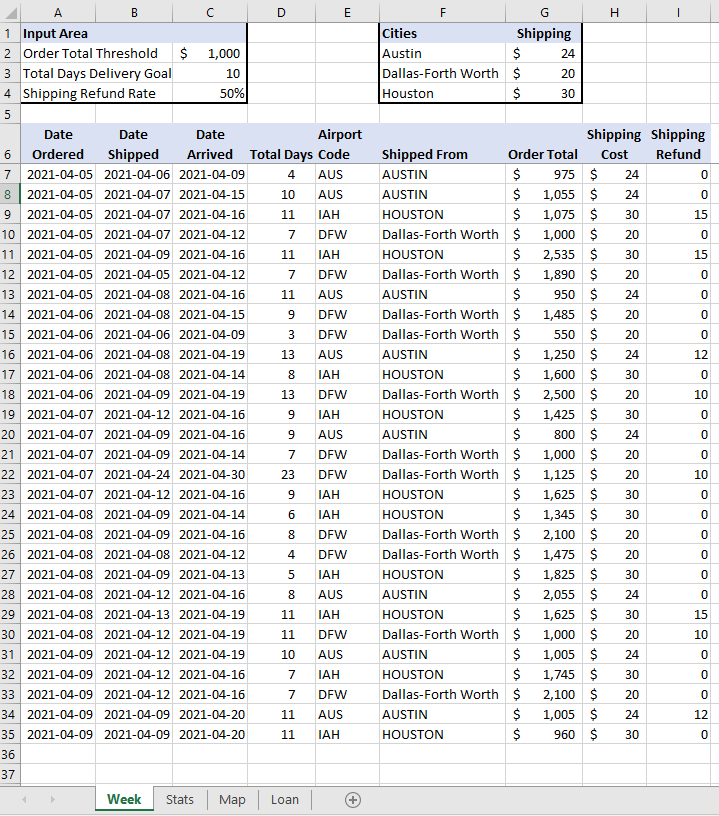This screenshot has height=816, width=719.
Task: Select column I header
Action: click(x=678, y=12)
